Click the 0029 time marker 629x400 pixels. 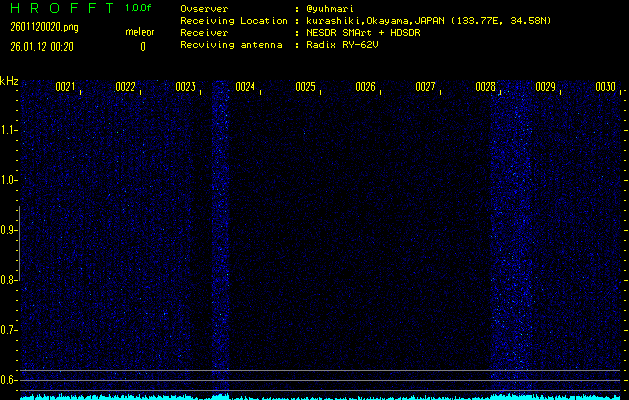coord(545,87)
